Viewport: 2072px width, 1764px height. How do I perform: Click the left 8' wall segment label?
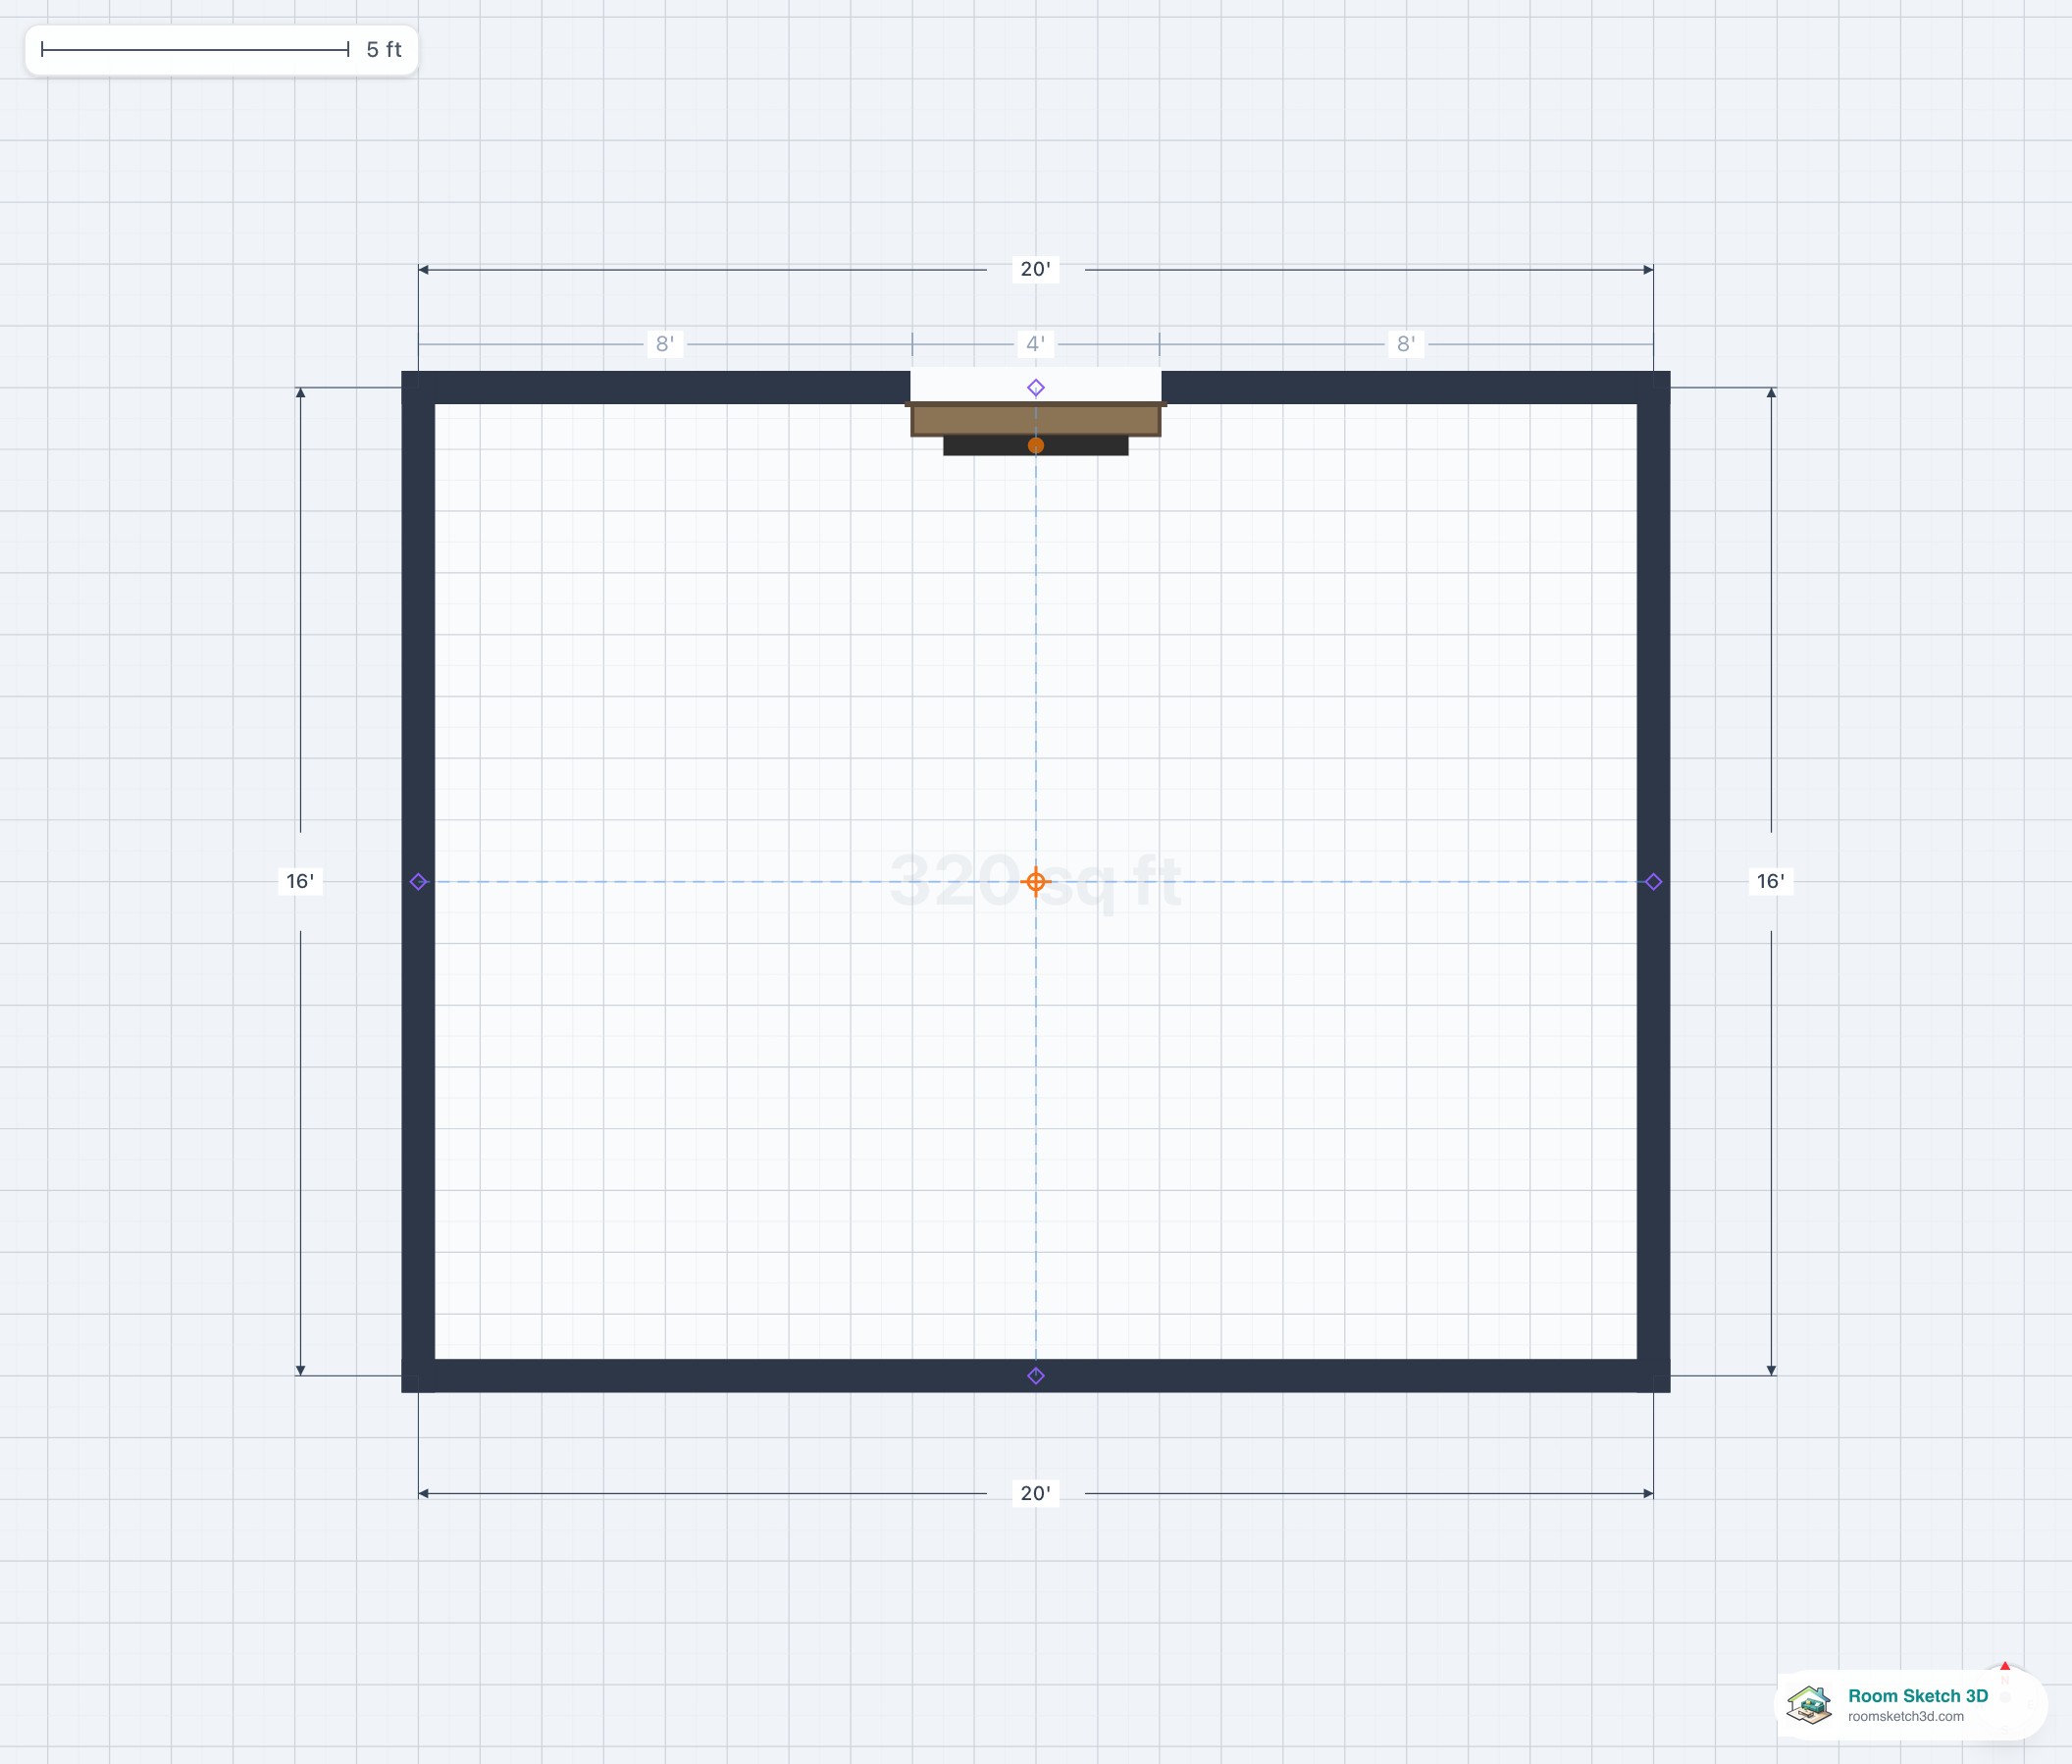click(665, 344)
